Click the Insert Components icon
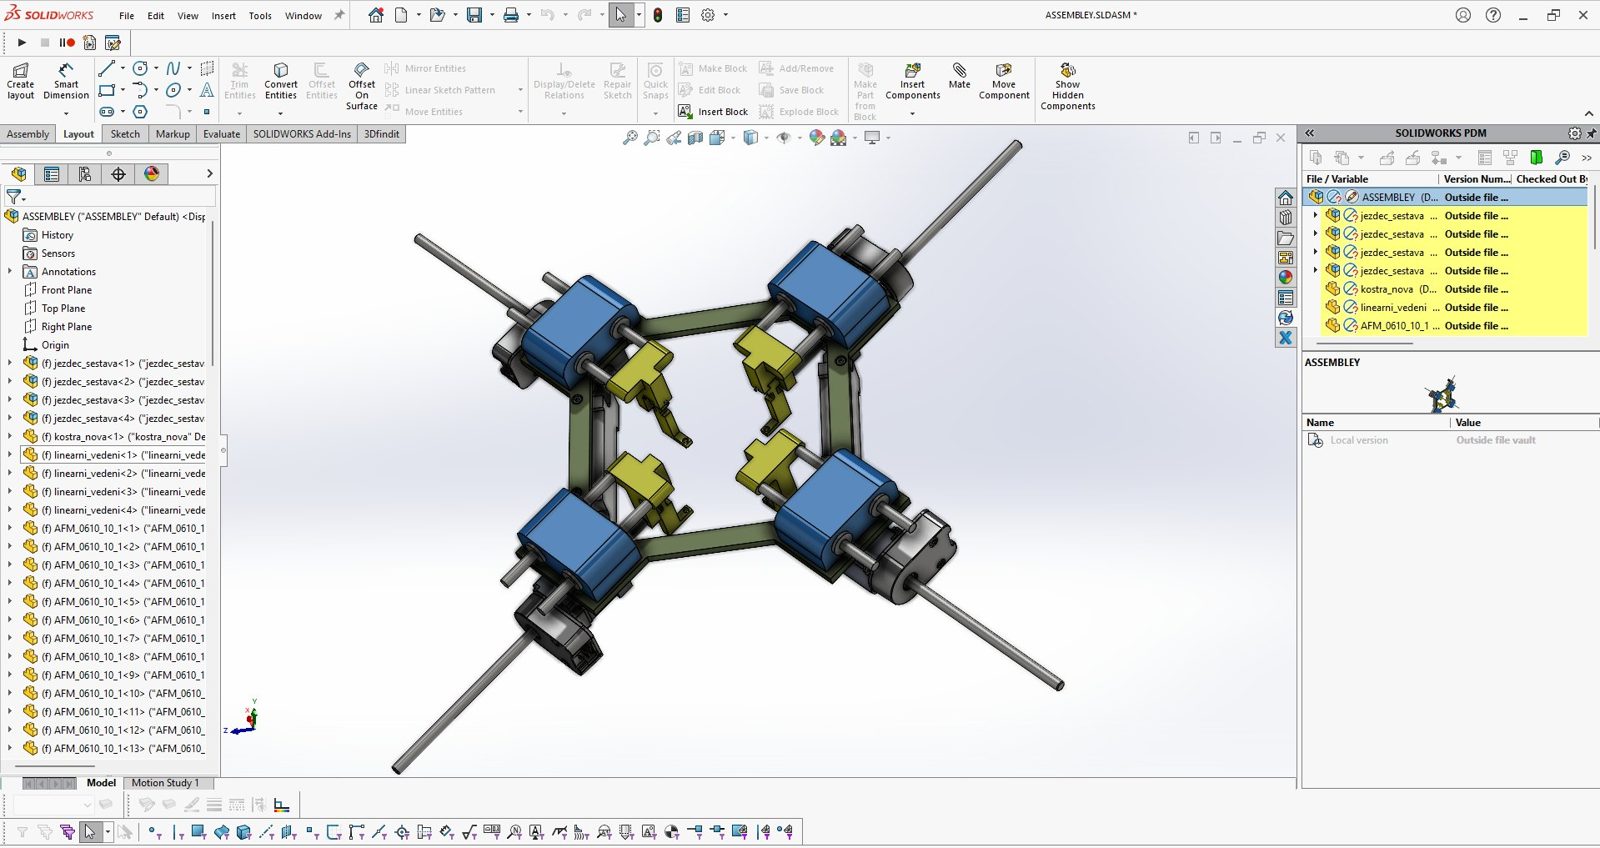The height and width of the screenshot is (848, 1600). tap(912, 81)
